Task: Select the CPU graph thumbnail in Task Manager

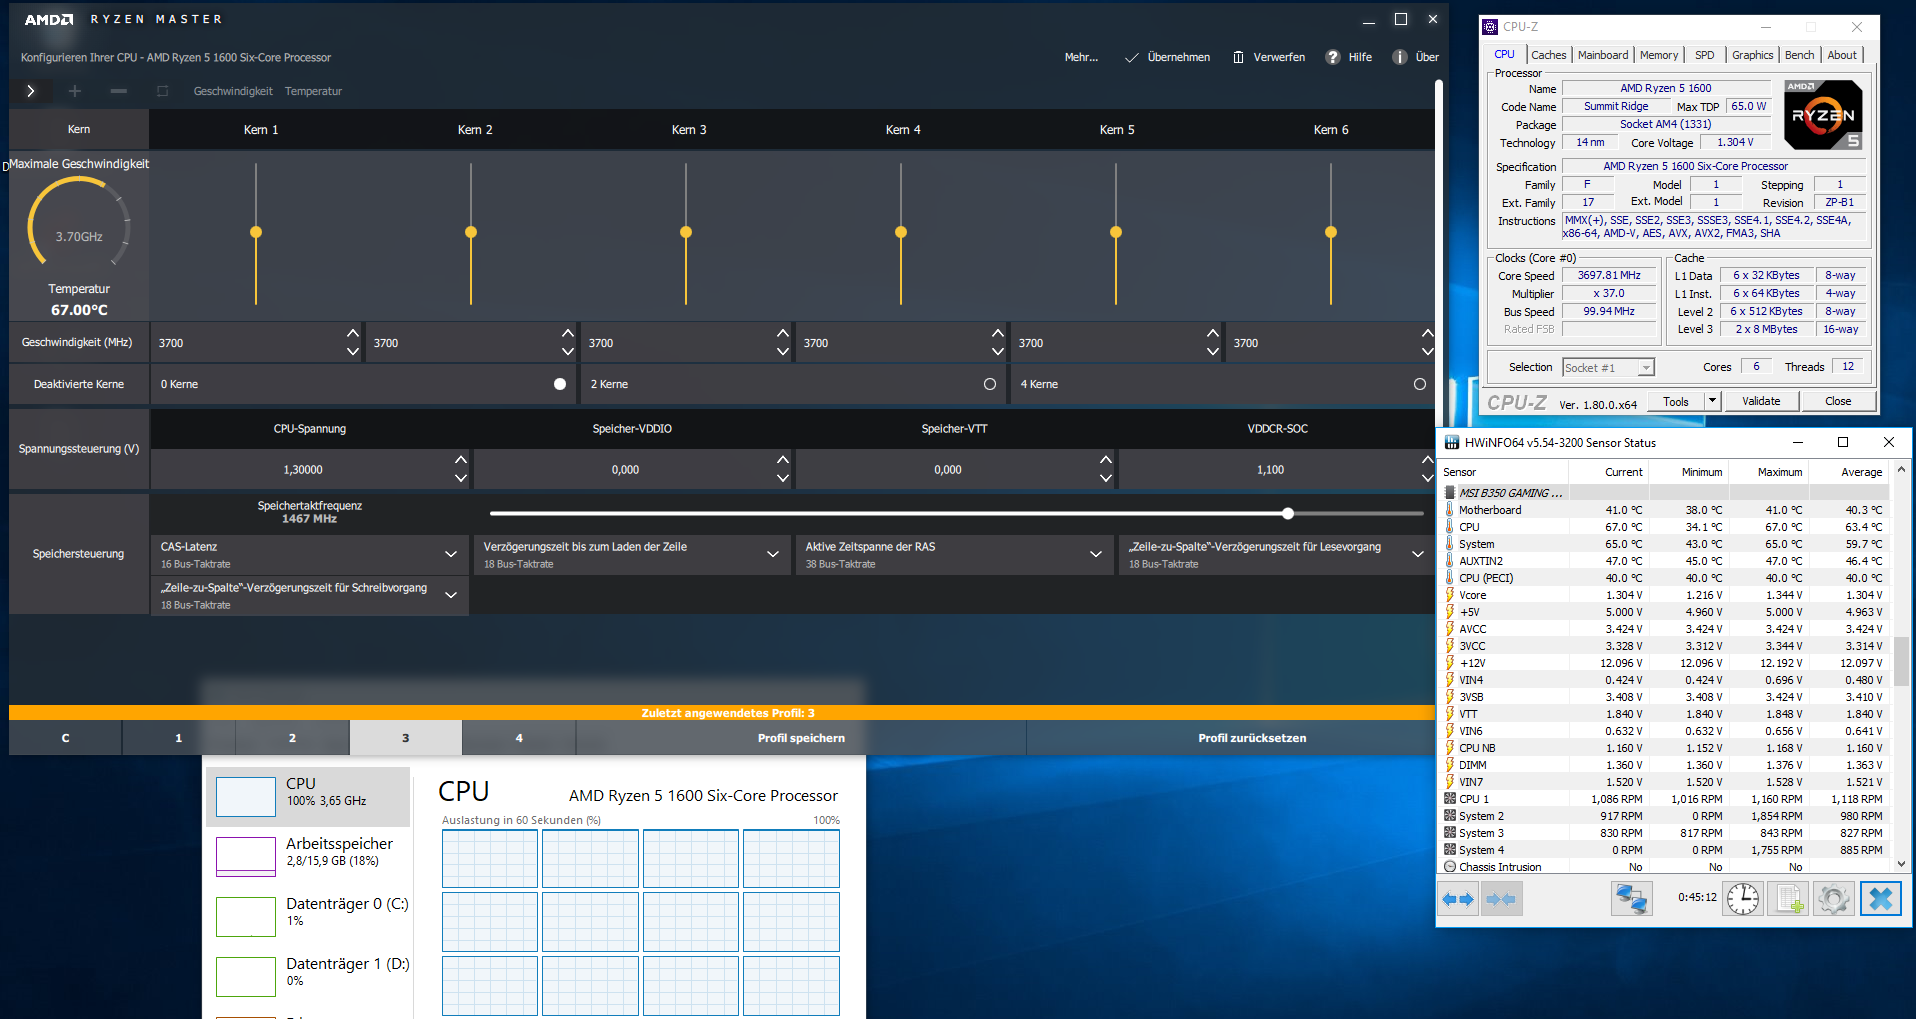Action: pyautogui.click(x=246, y=797)
